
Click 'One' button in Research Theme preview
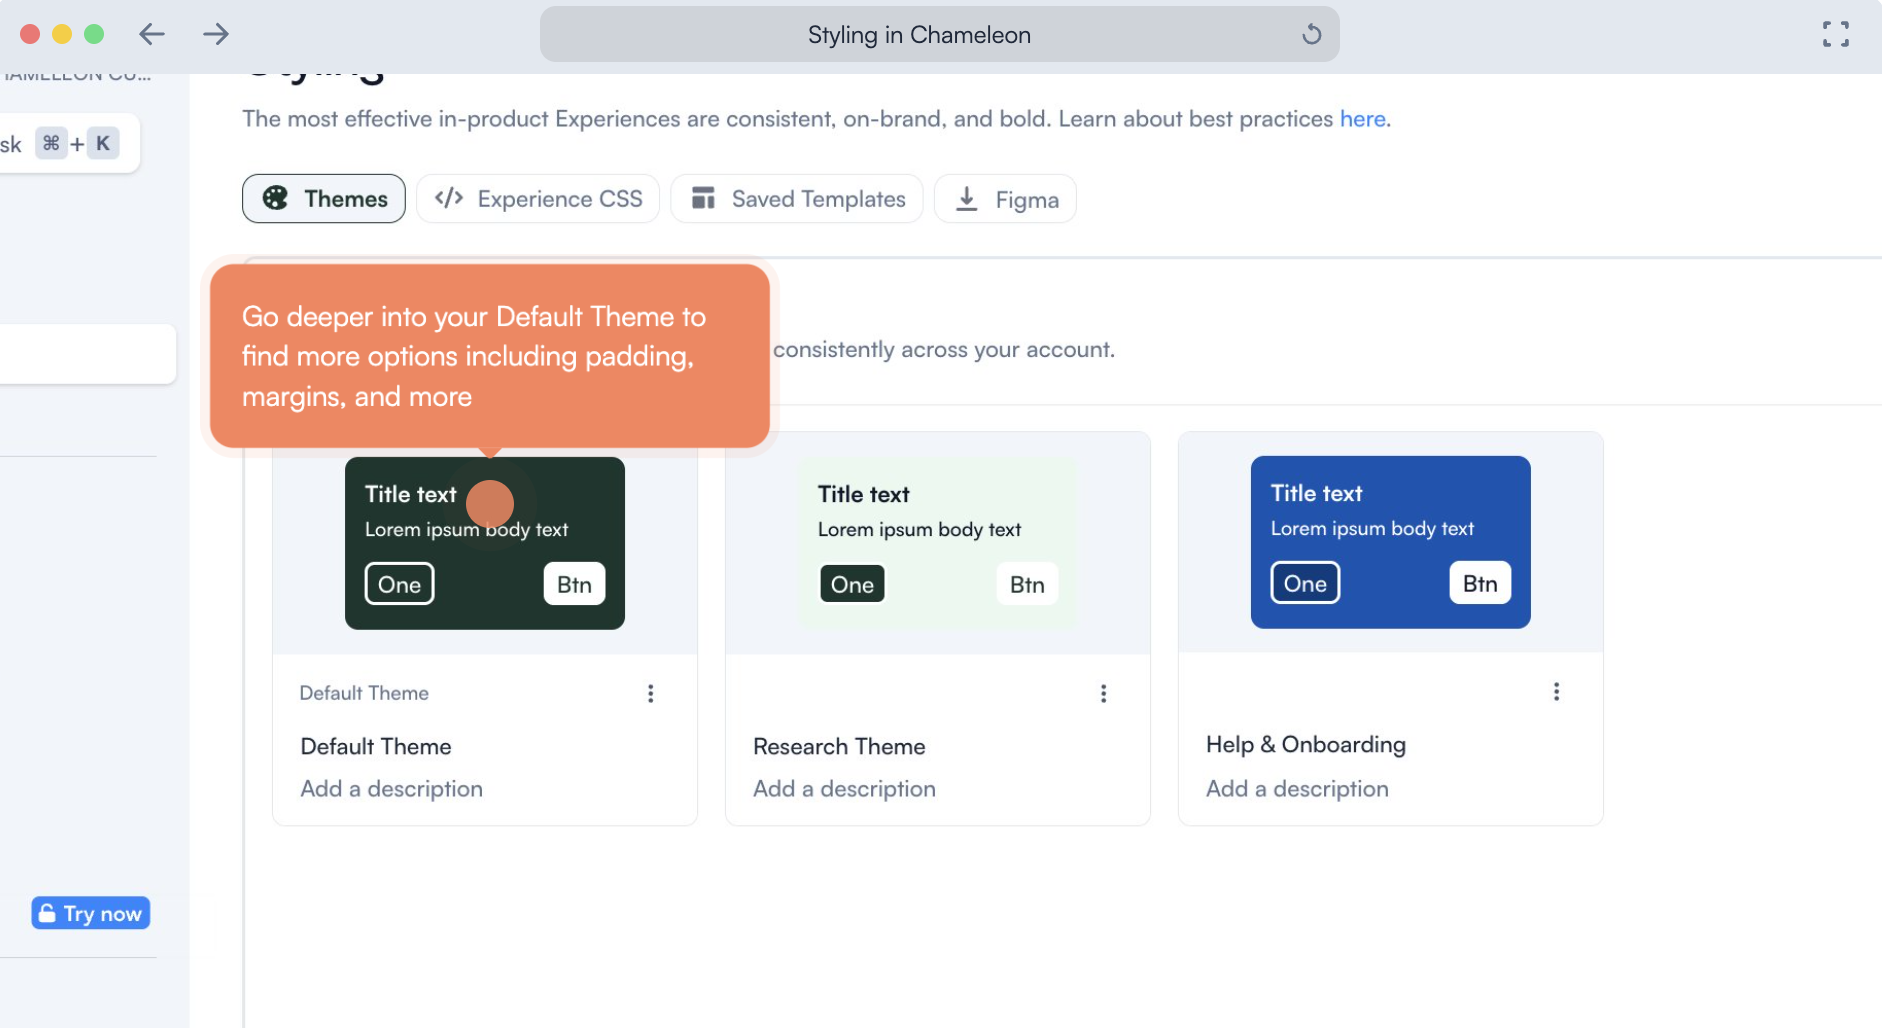click(x=853, y=584)
